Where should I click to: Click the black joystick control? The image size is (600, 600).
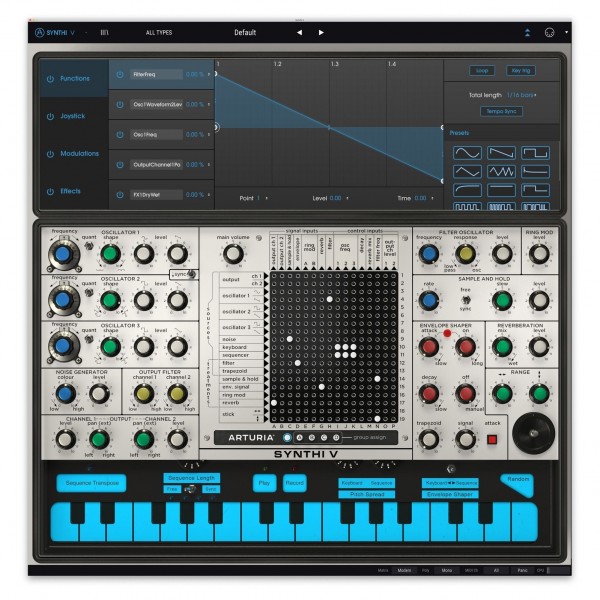pos(533,433)
